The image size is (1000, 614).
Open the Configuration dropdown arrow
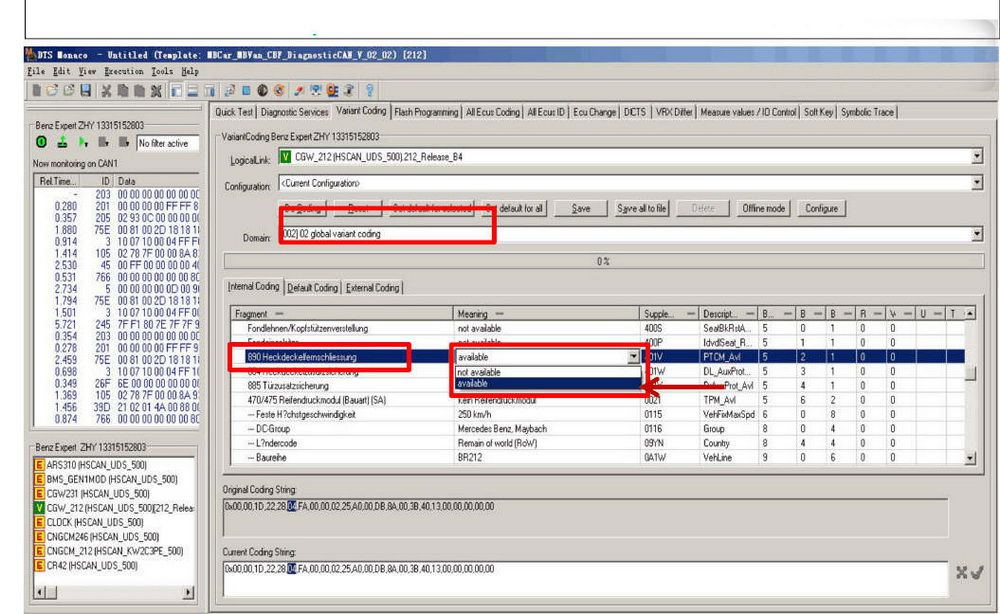tap(976, 183)
